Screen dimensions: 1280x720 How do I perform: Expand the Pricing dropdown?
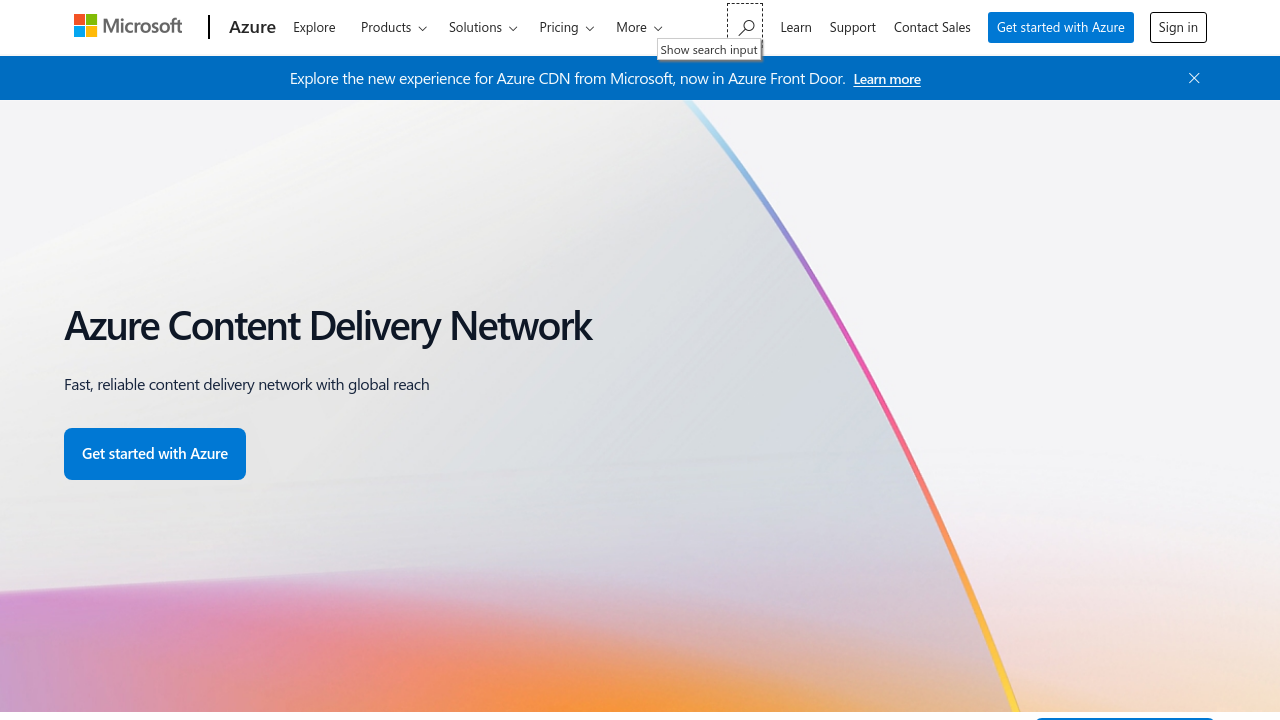tap(566, 27)
